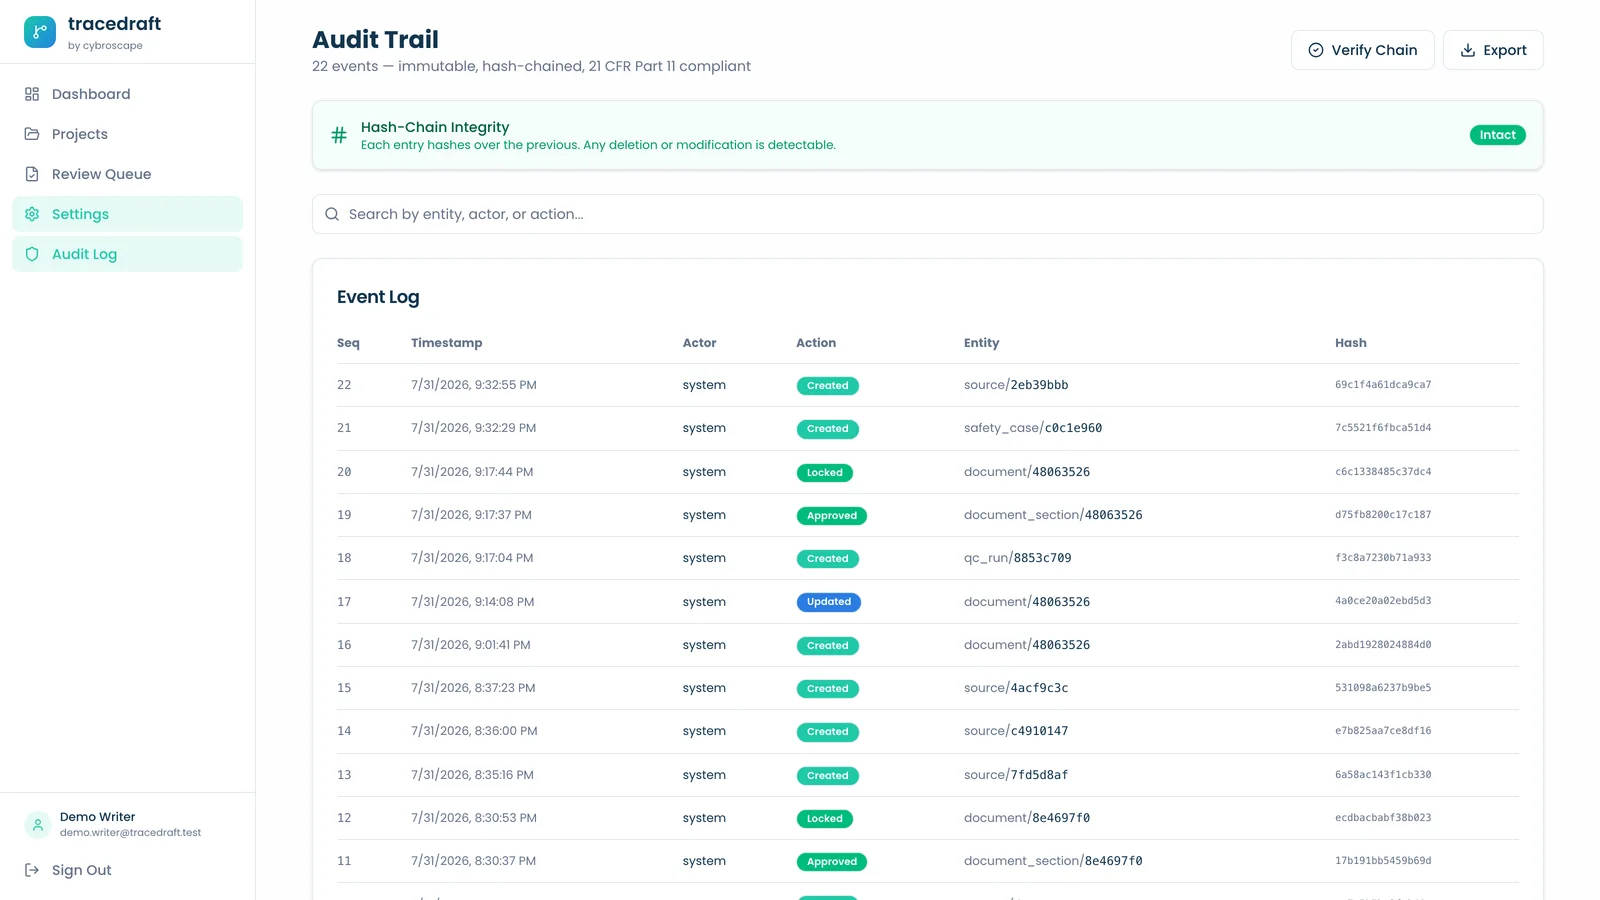This screenshot has width=1600, height=900.
Task: Click hash 69c1f4a61dca9ca7
Action: (1383, 385)
